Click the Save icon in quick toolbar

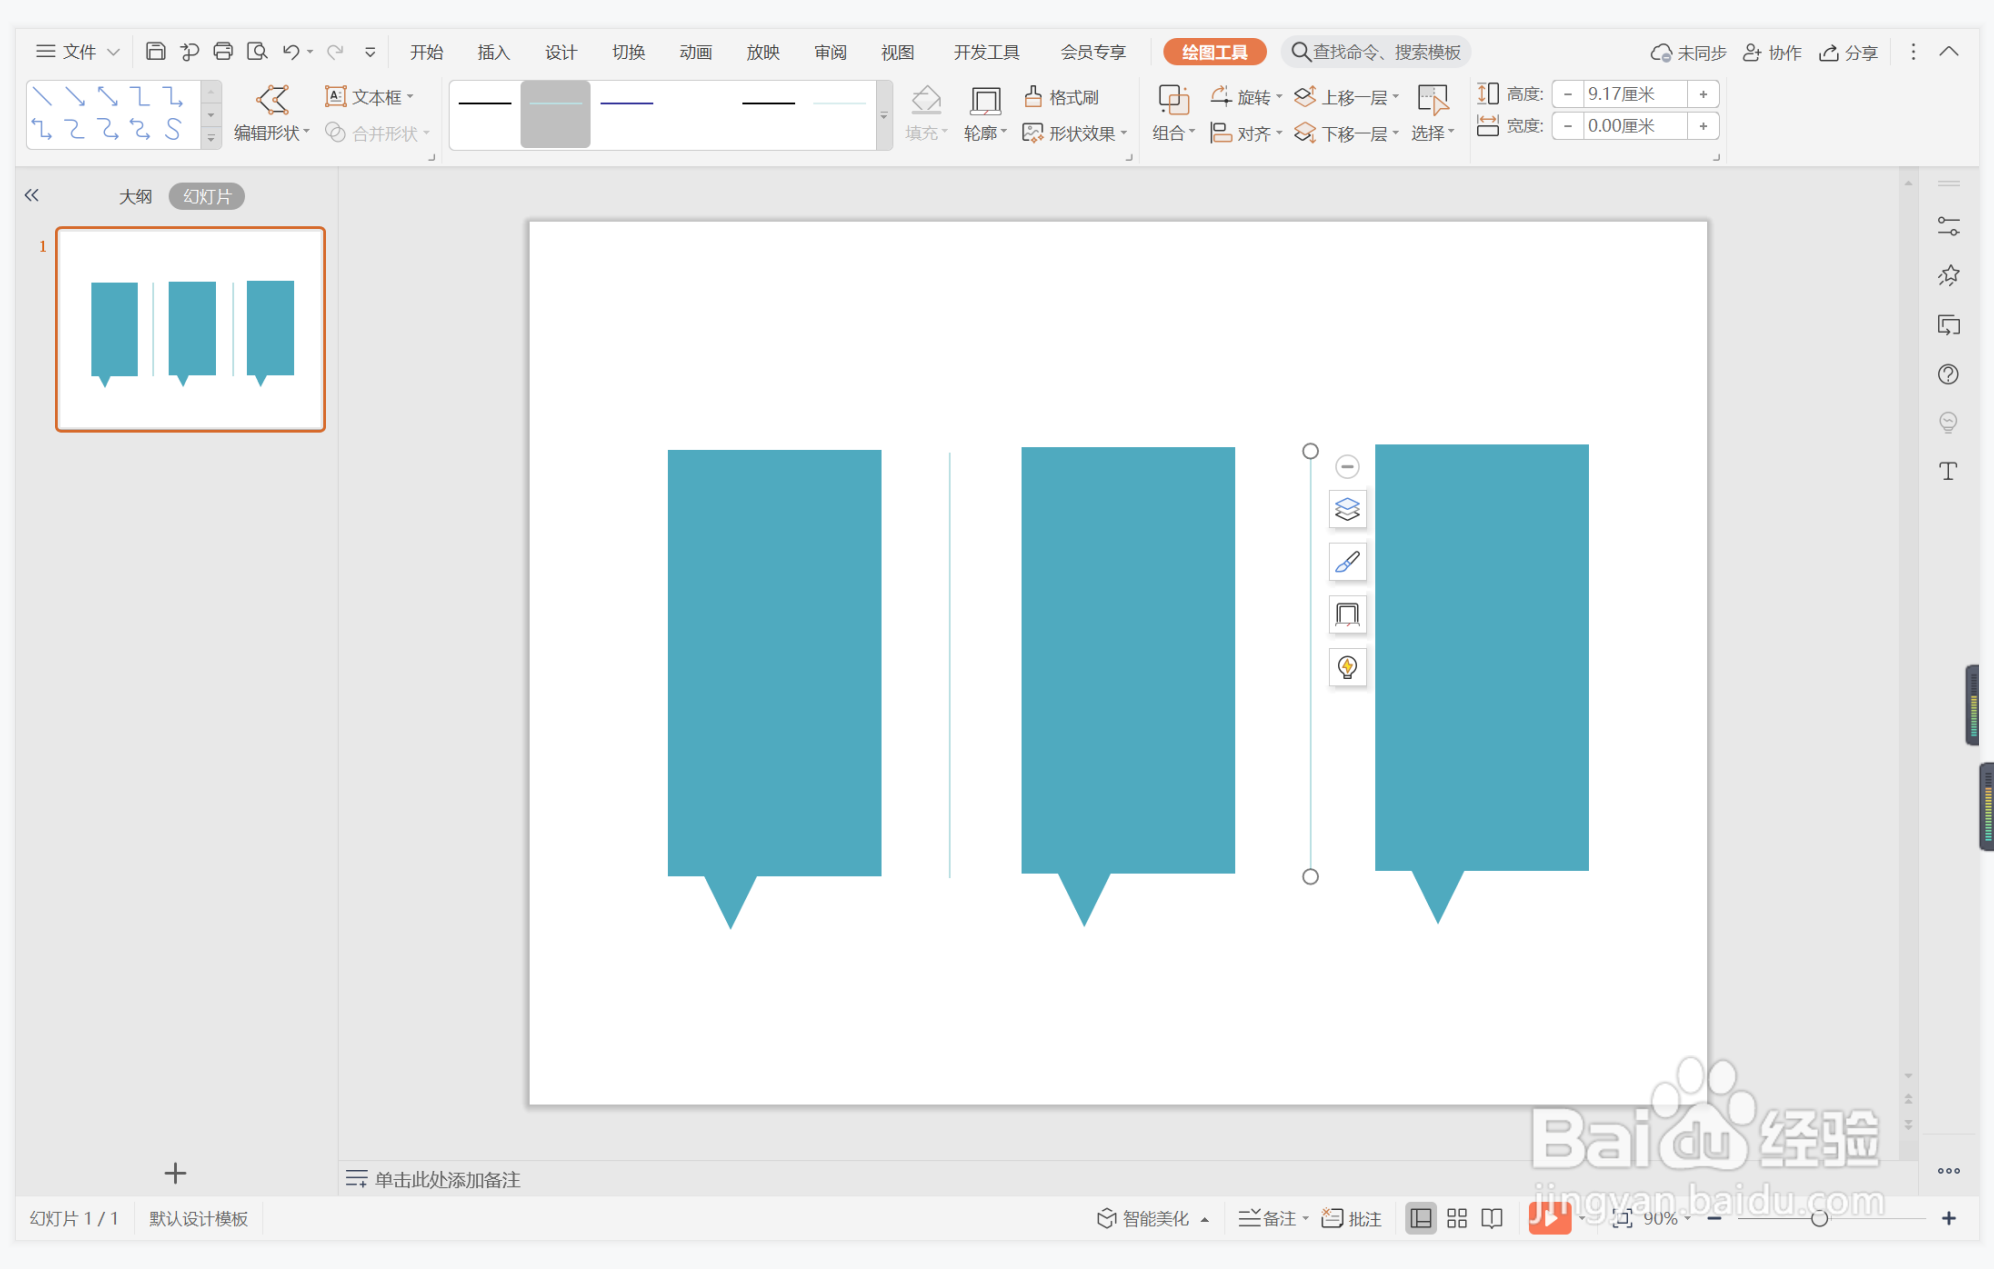pyautogui.click(x=155, y=51)
